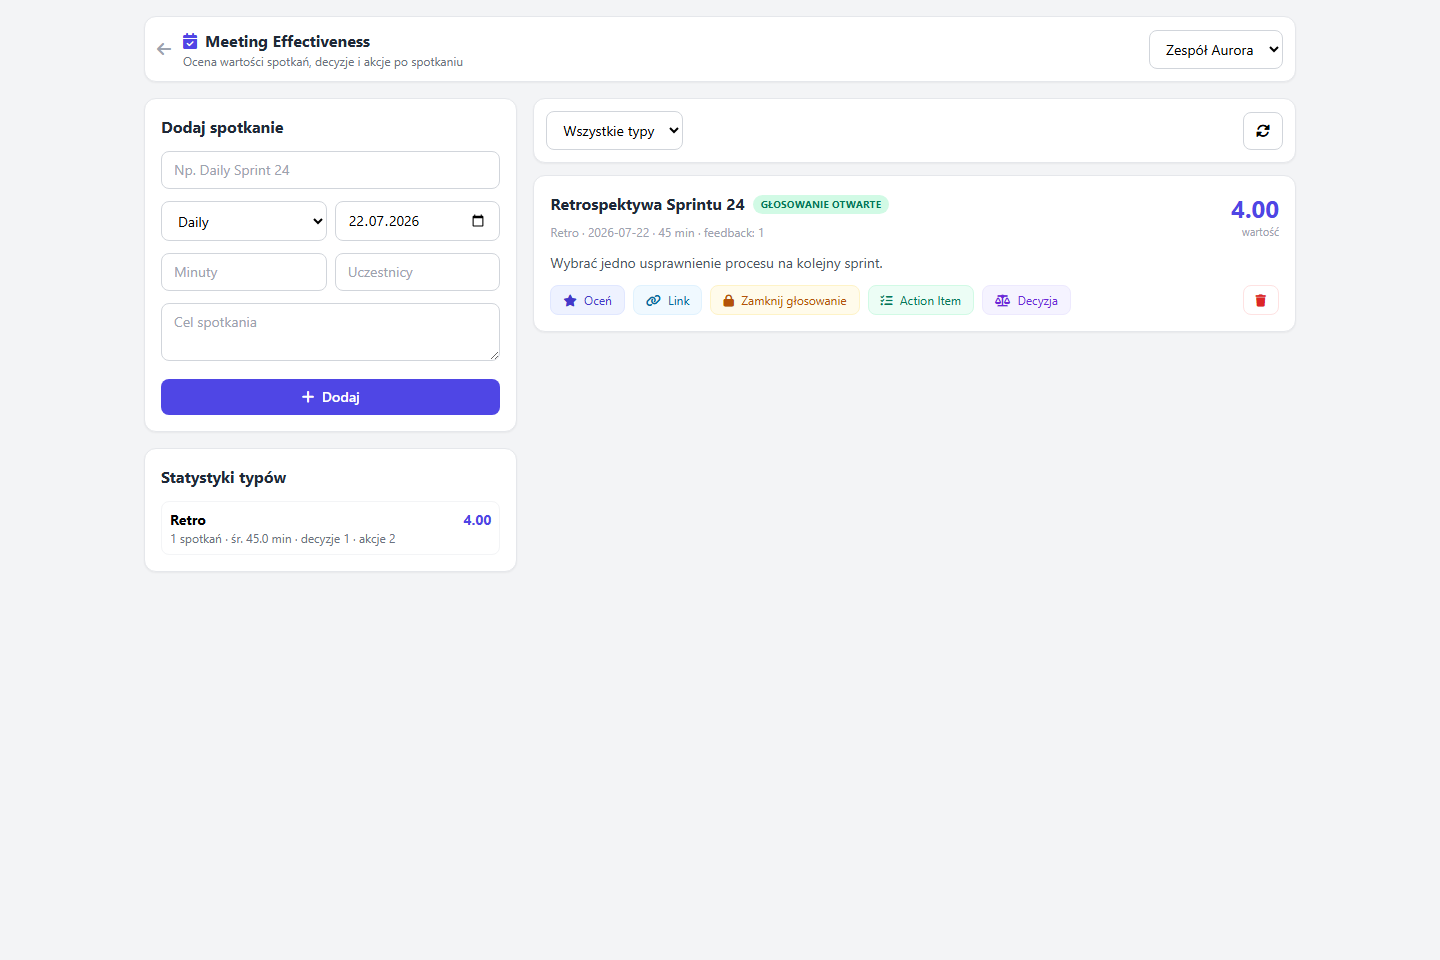Go back using the left arrow icon
This screenshot has height=960, width=1440.
164,49
